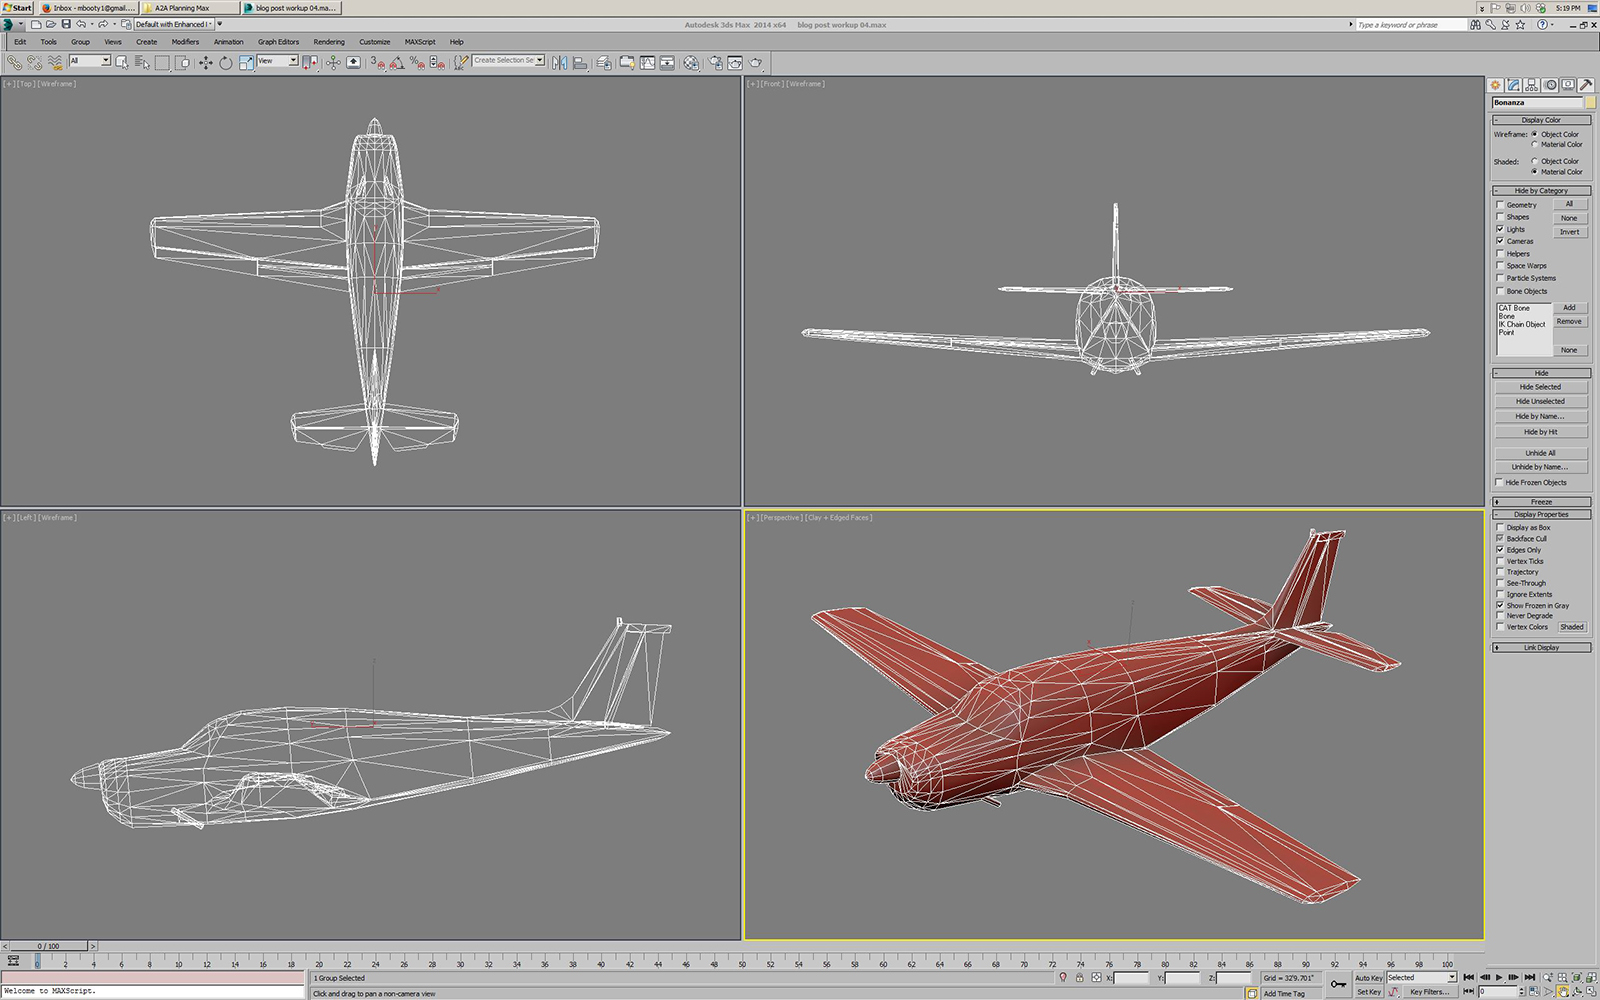Image resolution: width=1600 pixels, height=1000 pixels.
Task: Open the Mirror tool
Action: click(559, 62)
